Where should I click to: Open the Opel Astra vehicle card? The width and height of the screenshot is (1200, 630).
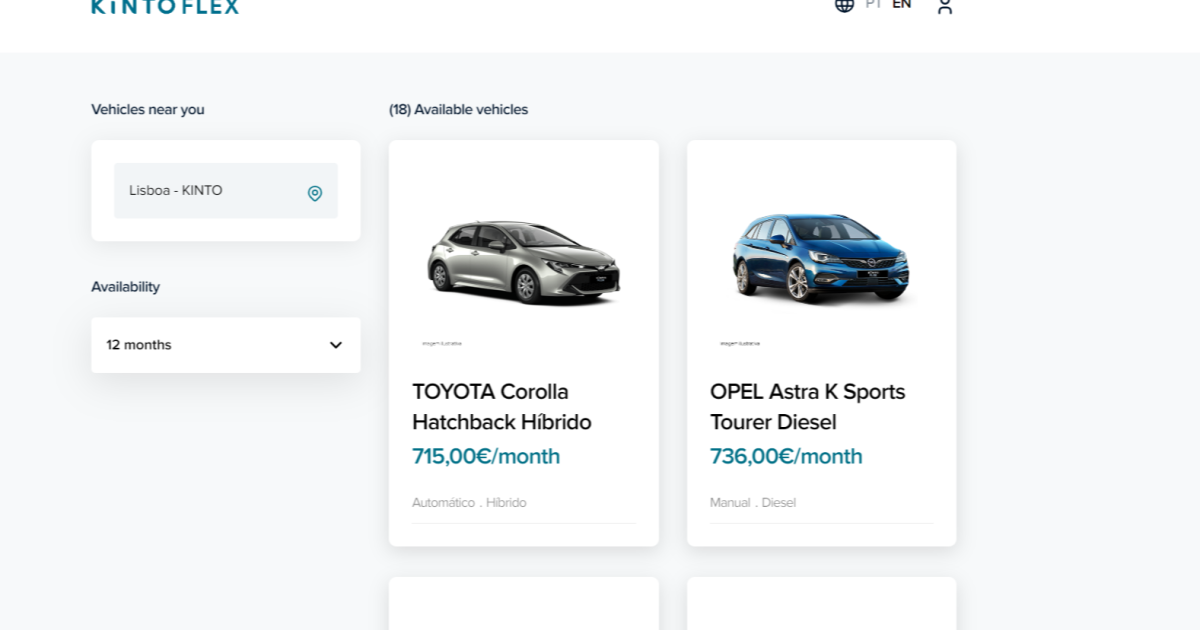coord(820,342)
